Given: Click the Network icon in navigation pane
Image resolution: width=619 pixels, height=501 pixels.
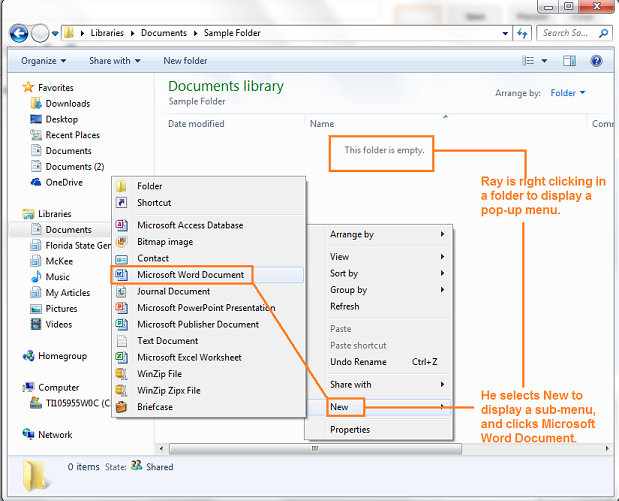Looking at the screenshot, I should [x=28, y=434].
